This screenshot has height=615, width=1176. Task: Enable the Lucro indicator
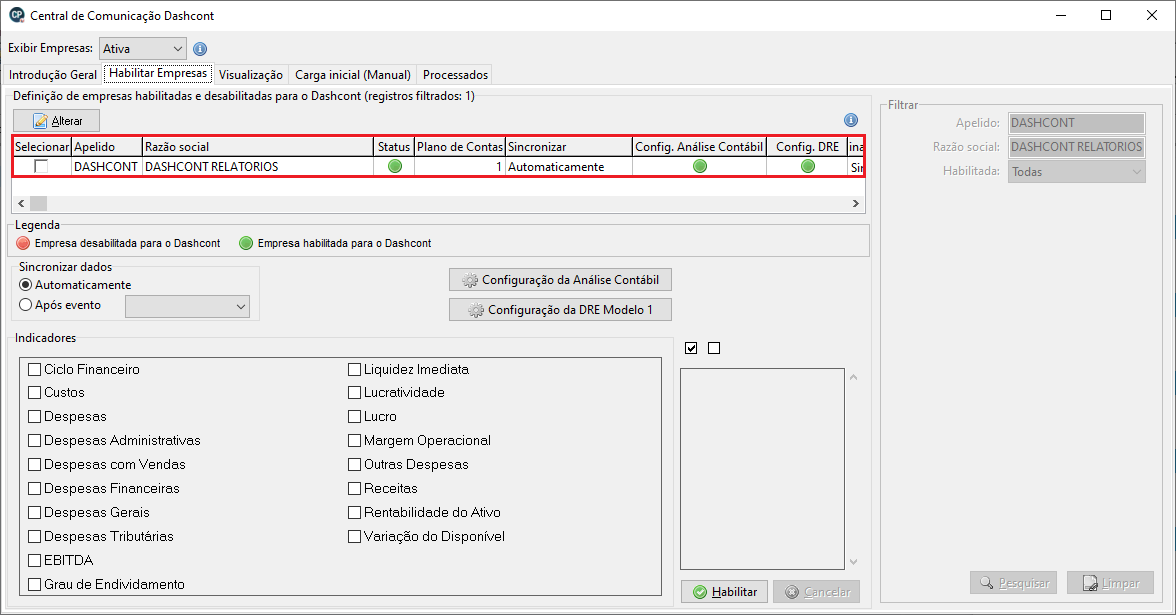[x=355, y=417]
